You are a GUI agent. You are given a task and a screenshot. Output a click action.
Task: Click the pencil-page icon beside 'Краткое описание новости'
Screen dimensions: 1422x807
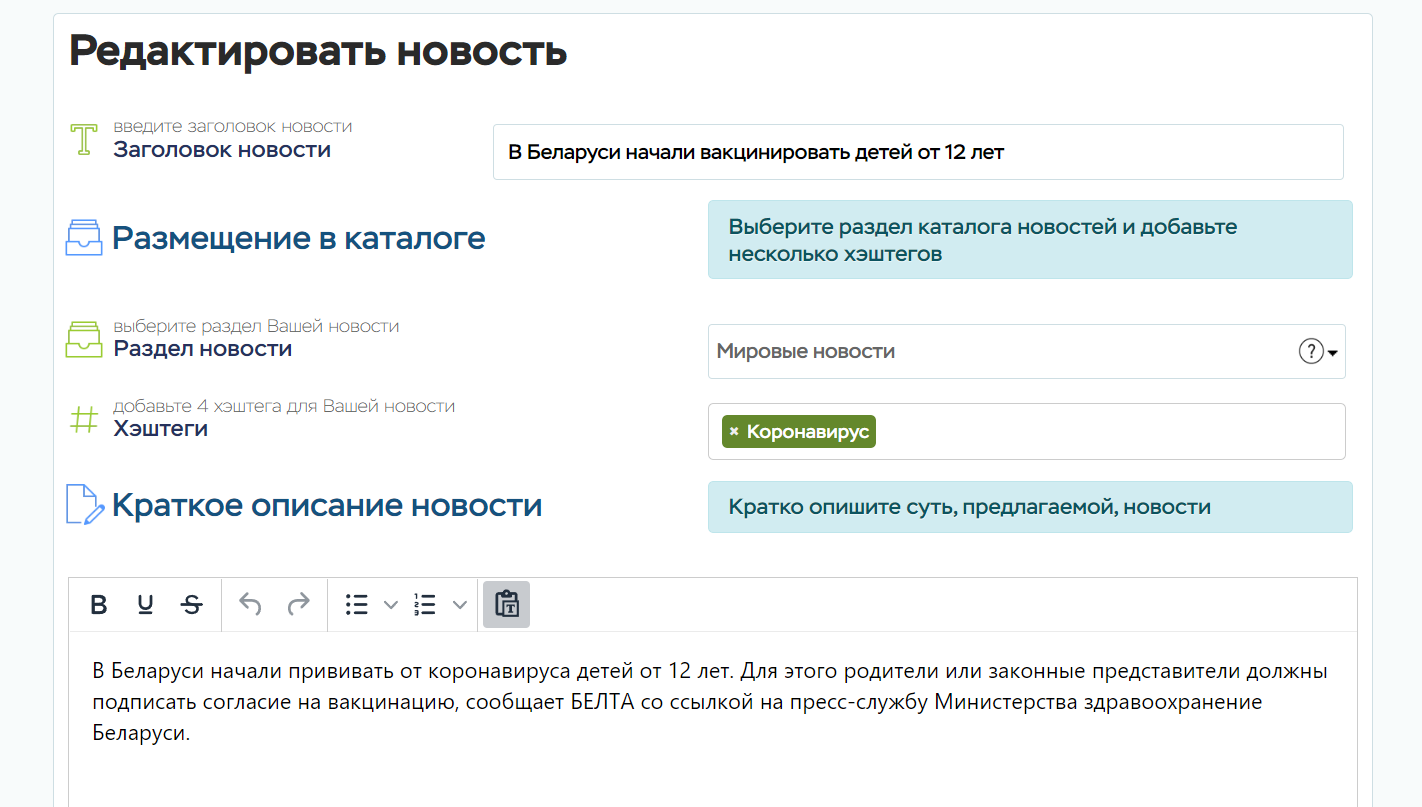point(84,505)
